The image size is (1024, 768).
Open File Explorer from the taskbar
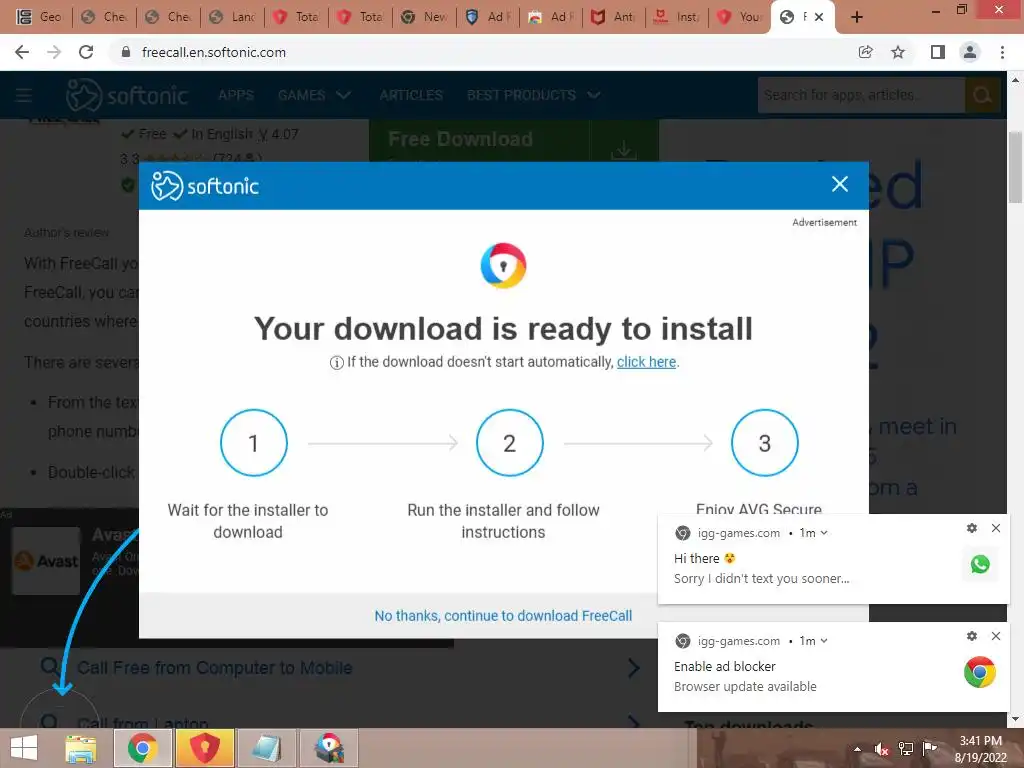80,748
